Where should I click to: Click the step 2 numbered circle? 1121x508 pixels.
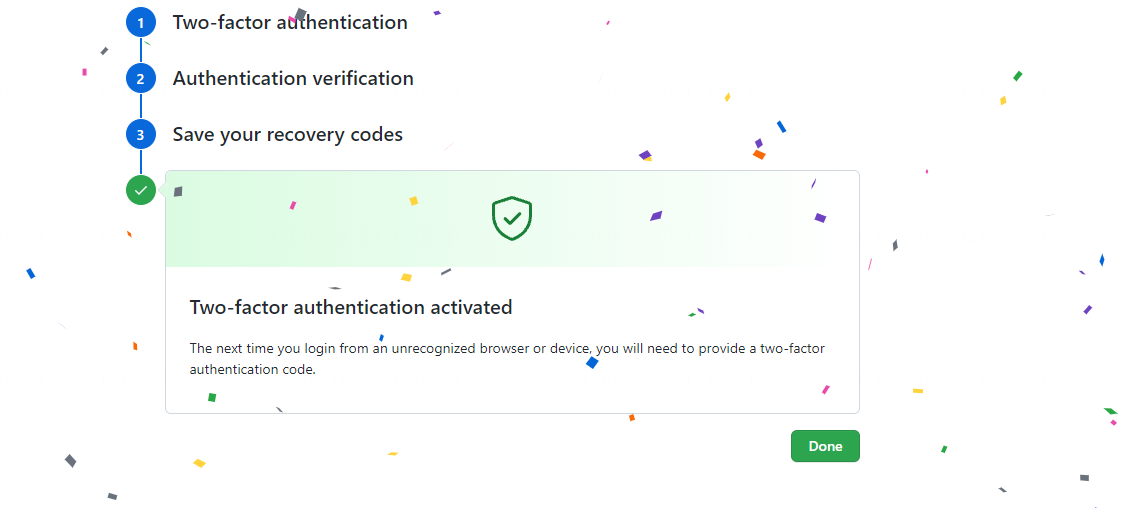141,78
